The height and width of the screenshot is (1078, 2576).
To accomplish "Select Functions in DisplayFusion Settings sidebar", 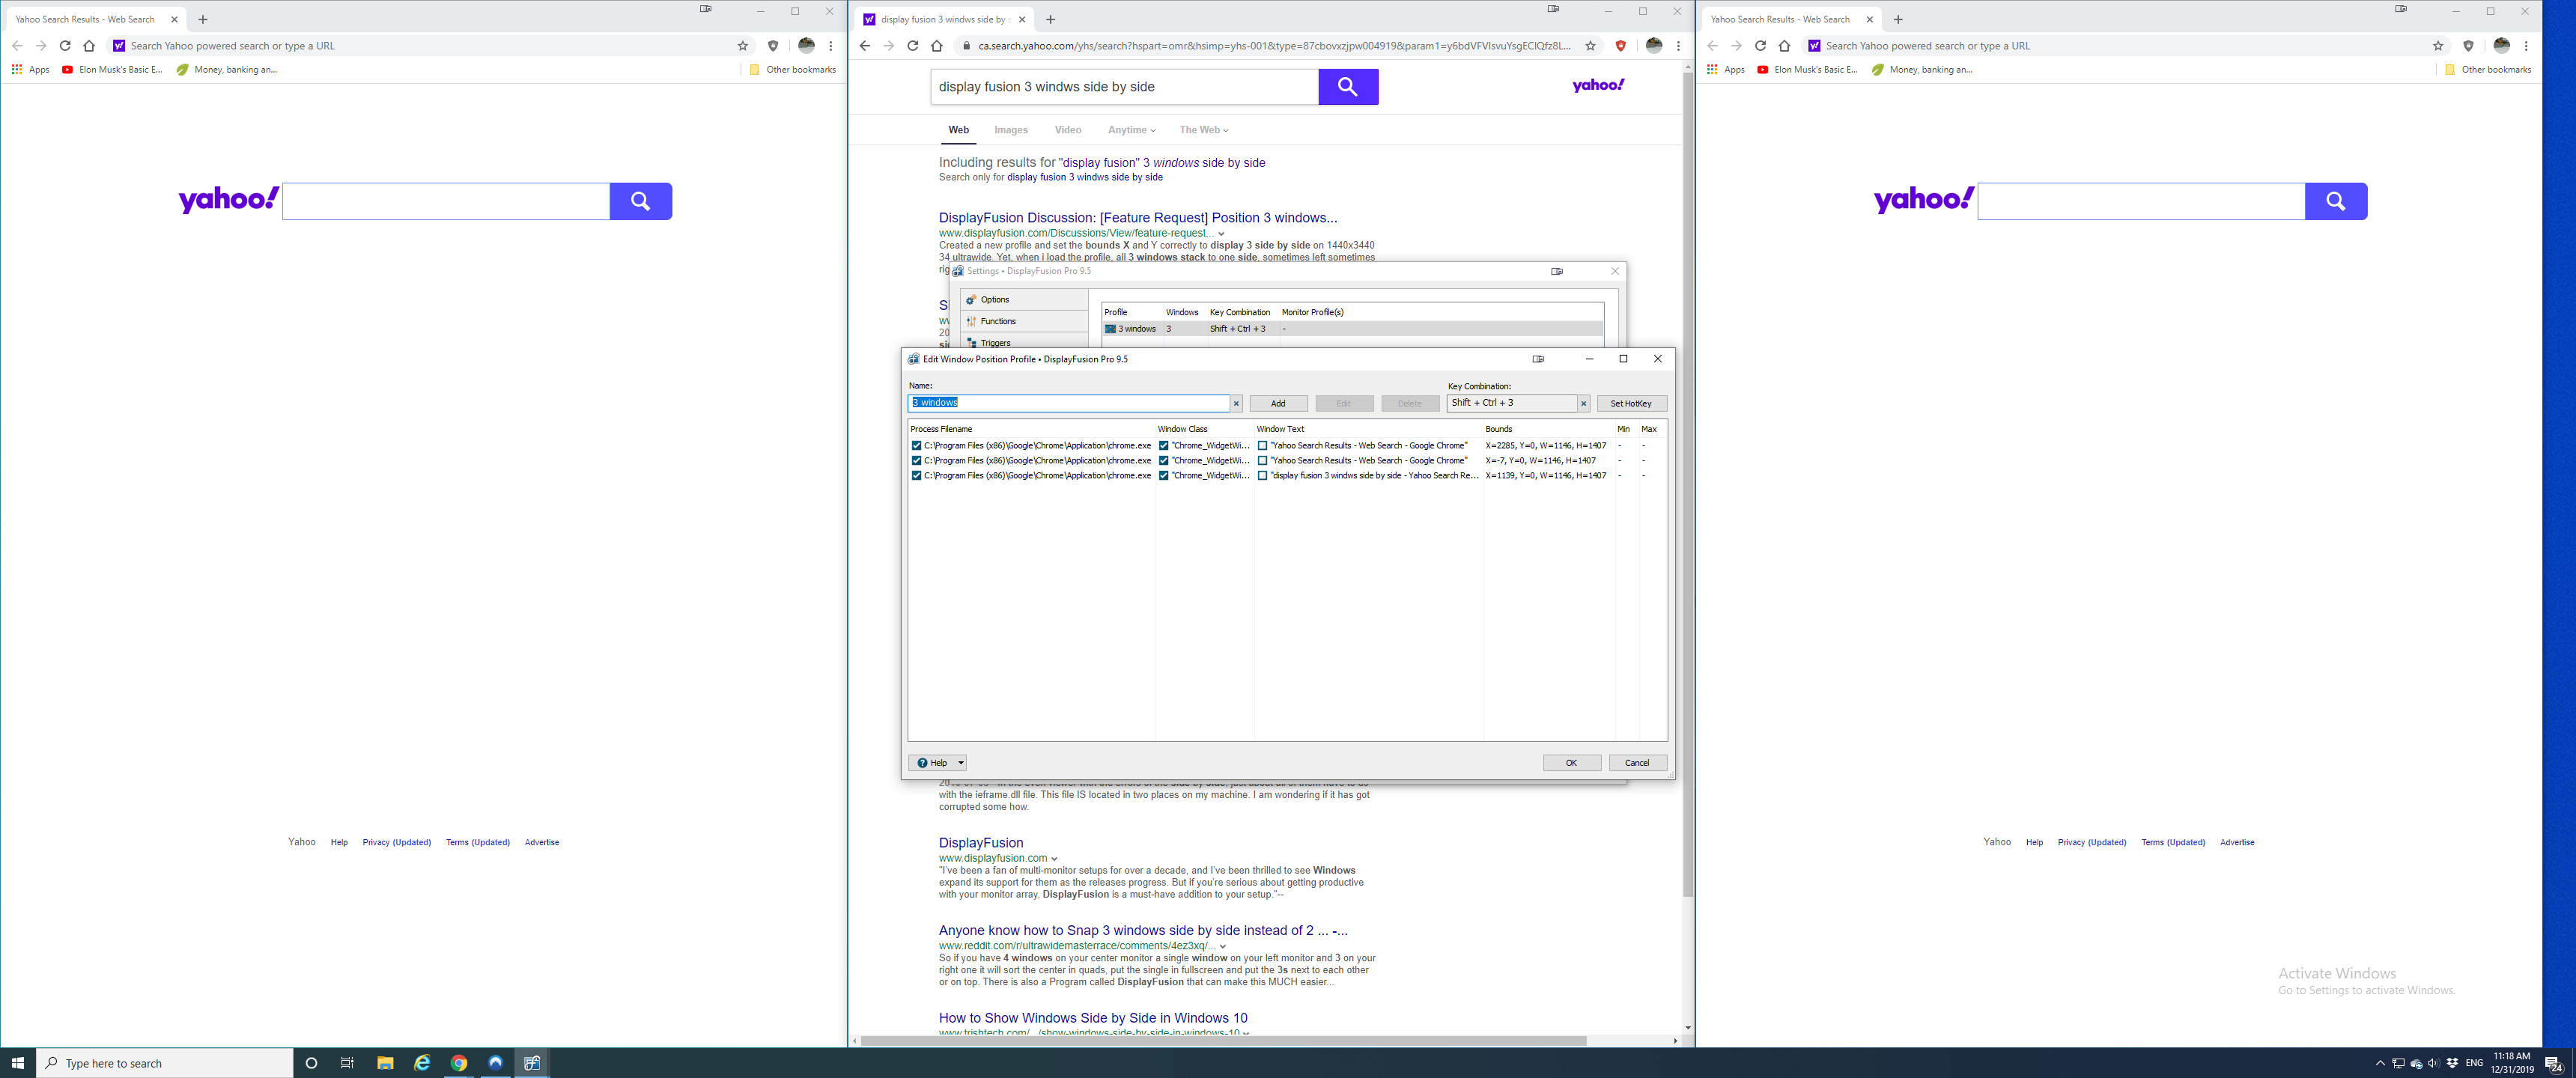I will (997, 321).
